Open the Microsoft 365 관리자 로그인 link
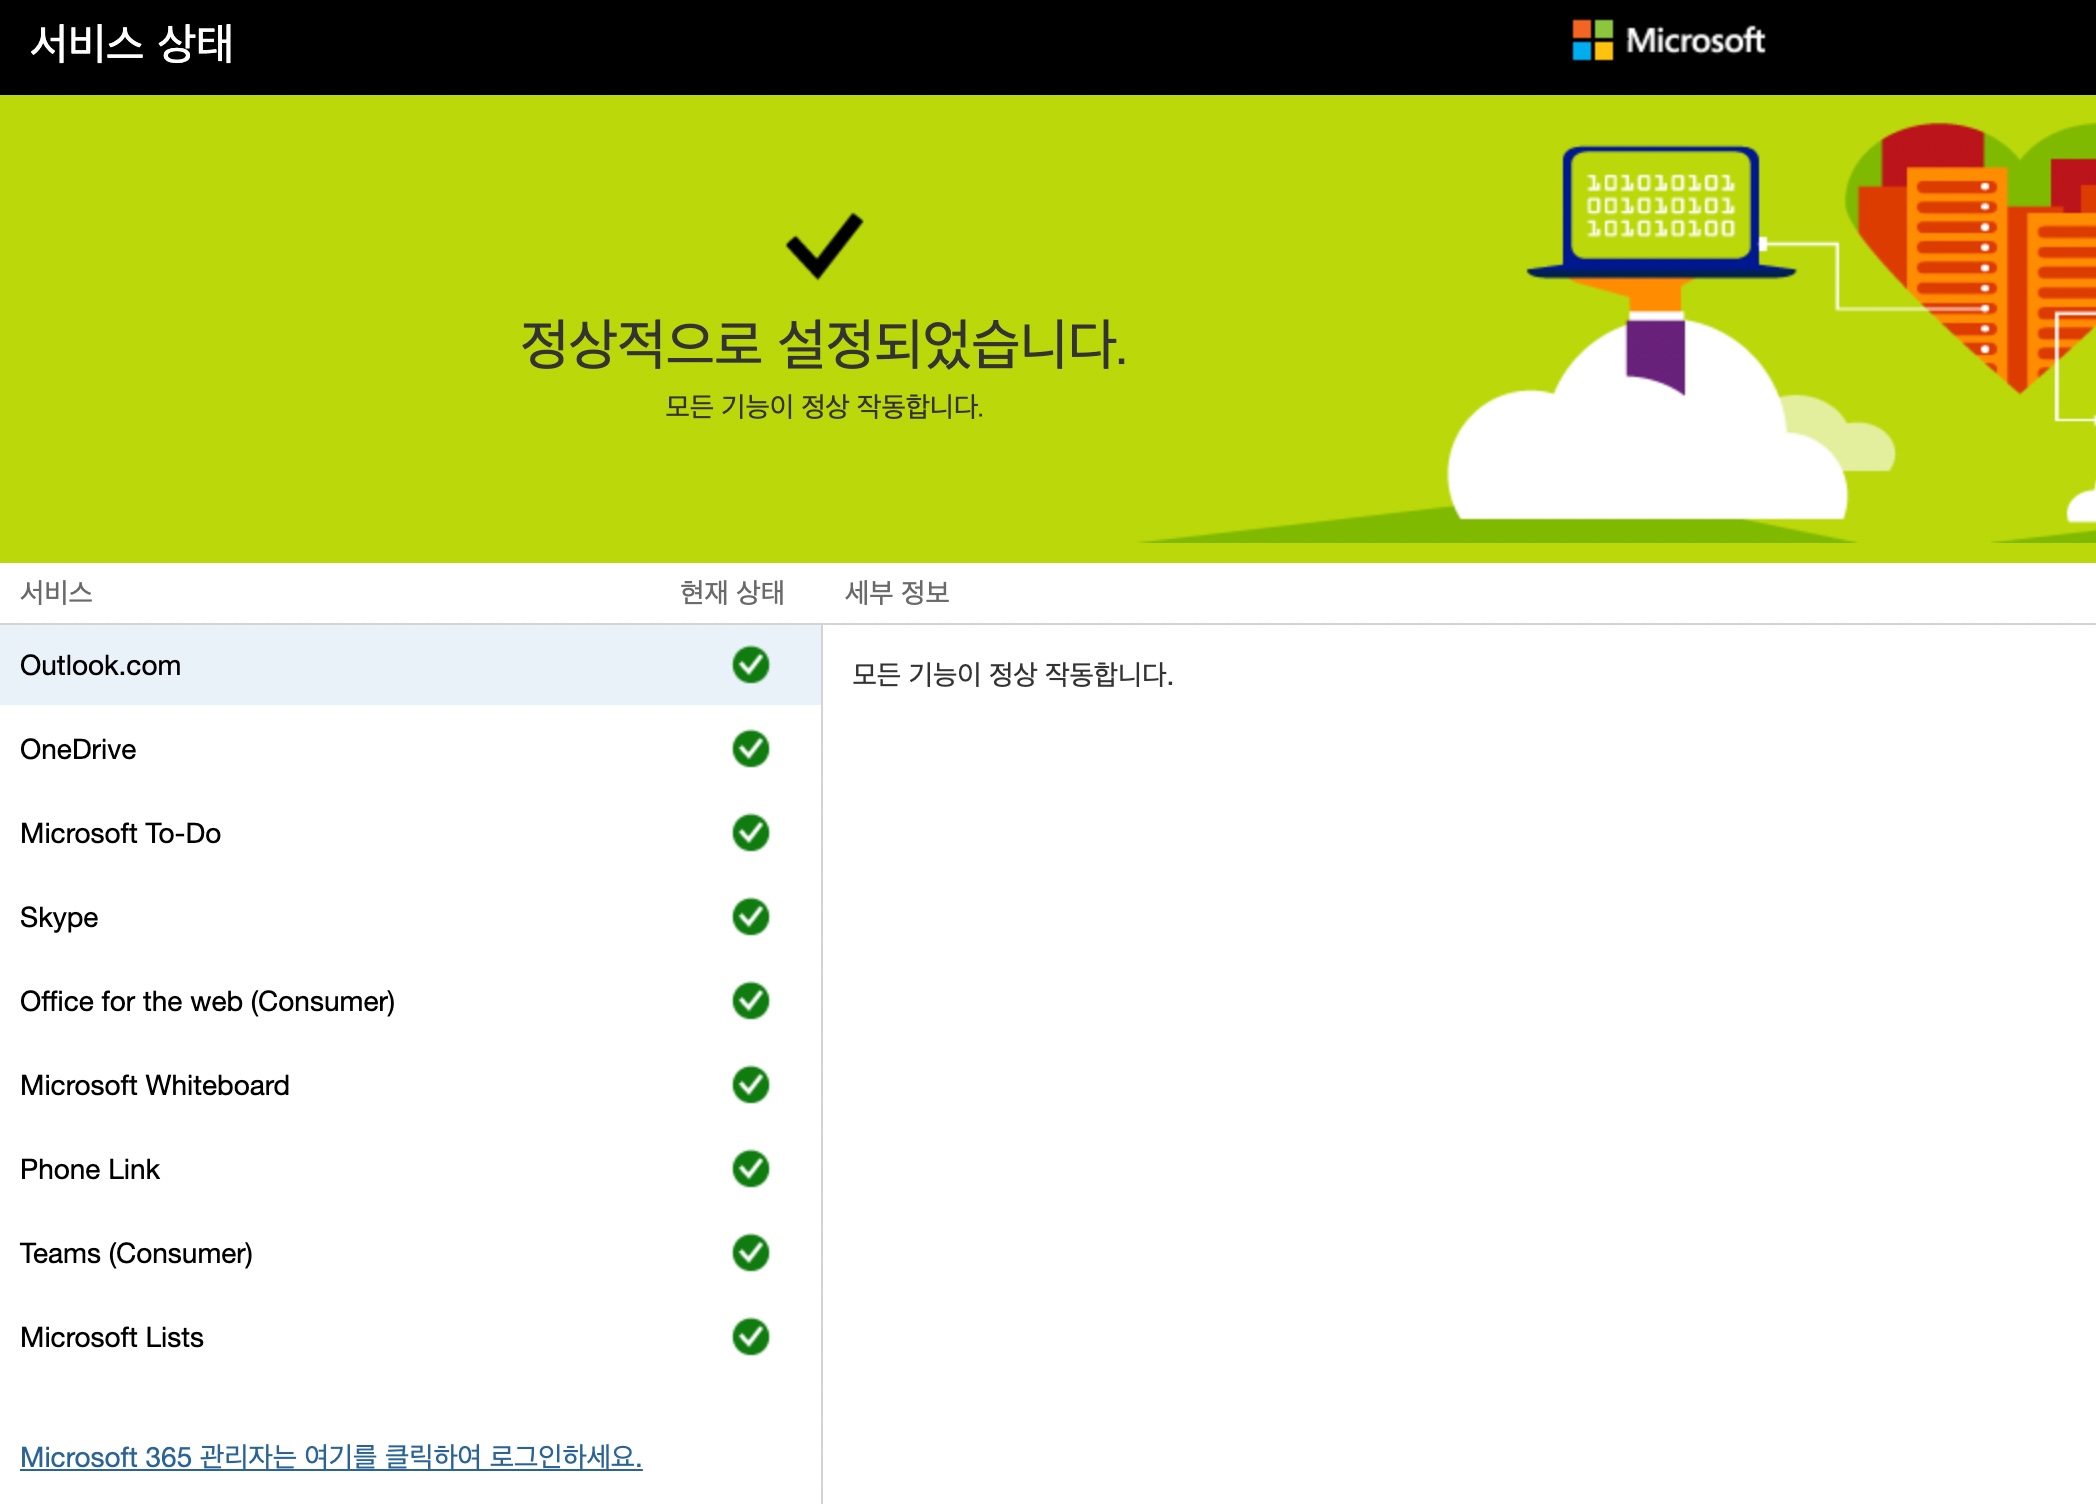 [x=331, y=1457]
